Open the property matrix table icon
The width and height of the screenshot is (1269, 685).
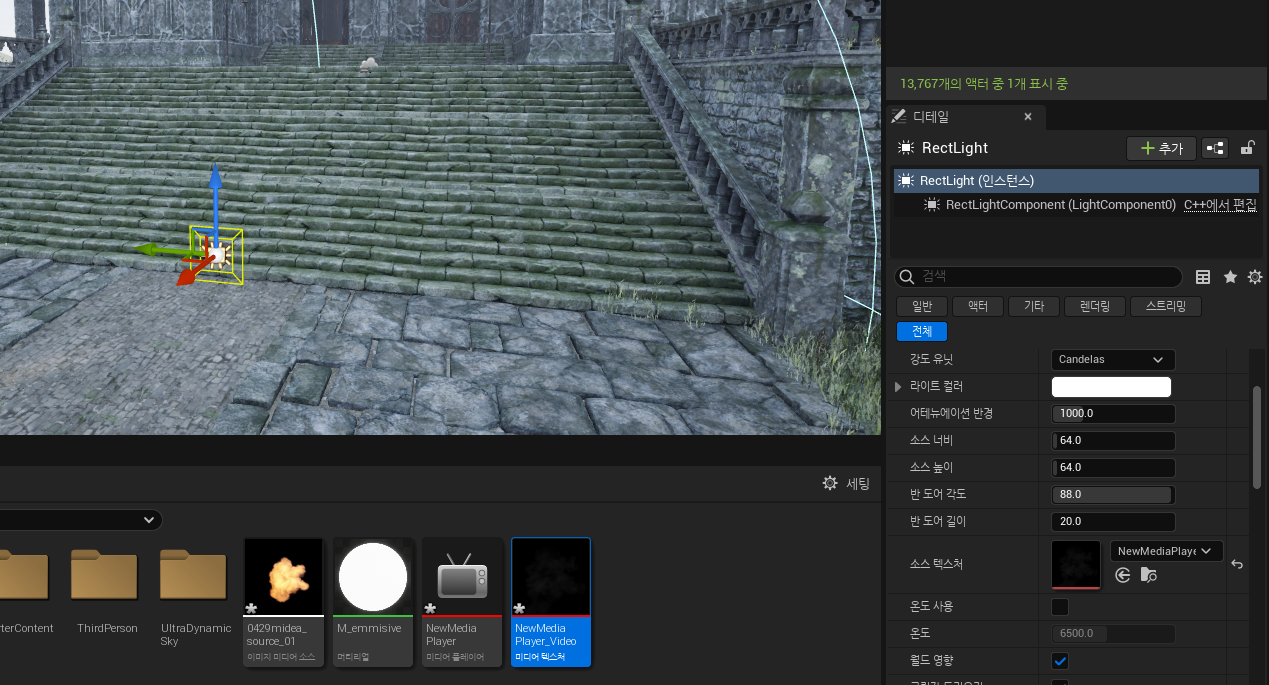(x=1203, y=277)
